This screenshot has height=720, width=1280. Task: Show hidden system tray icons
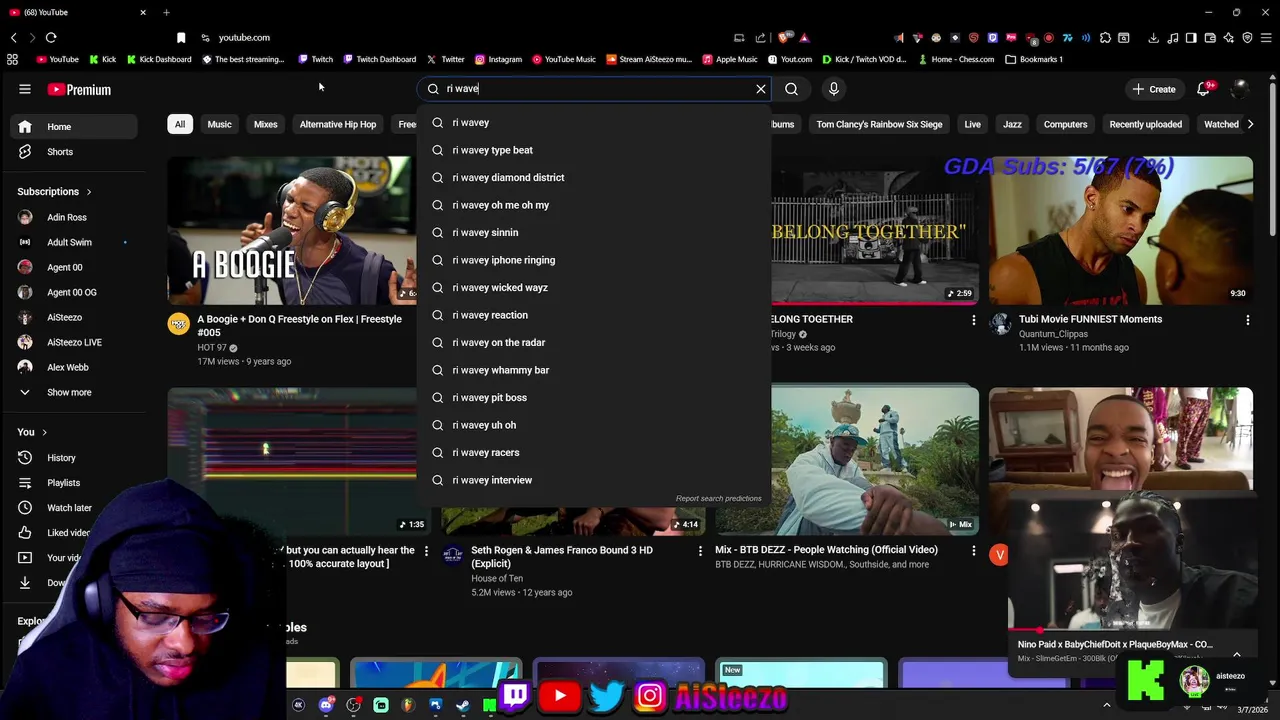pos(1106,705)
